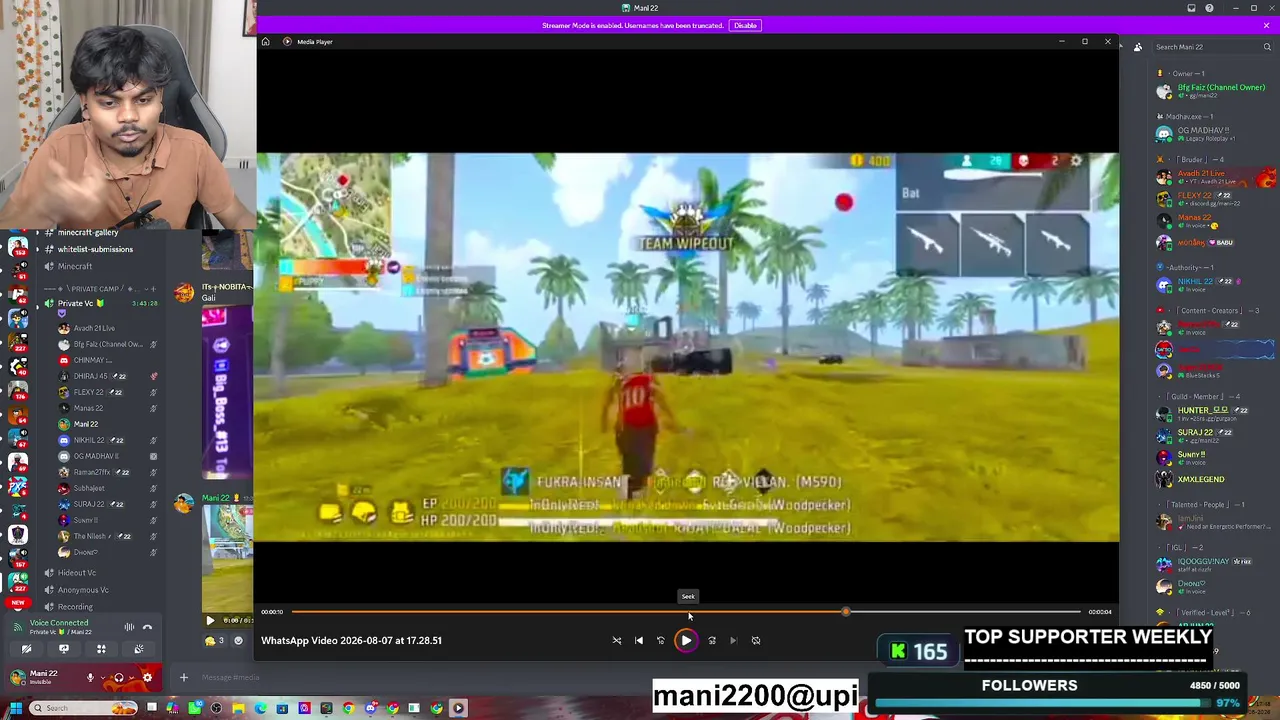1280x720 pixels.
Task: Open Bfg Faiz (Channel Owner) member profile
Action: click(x=1215, y=90)
